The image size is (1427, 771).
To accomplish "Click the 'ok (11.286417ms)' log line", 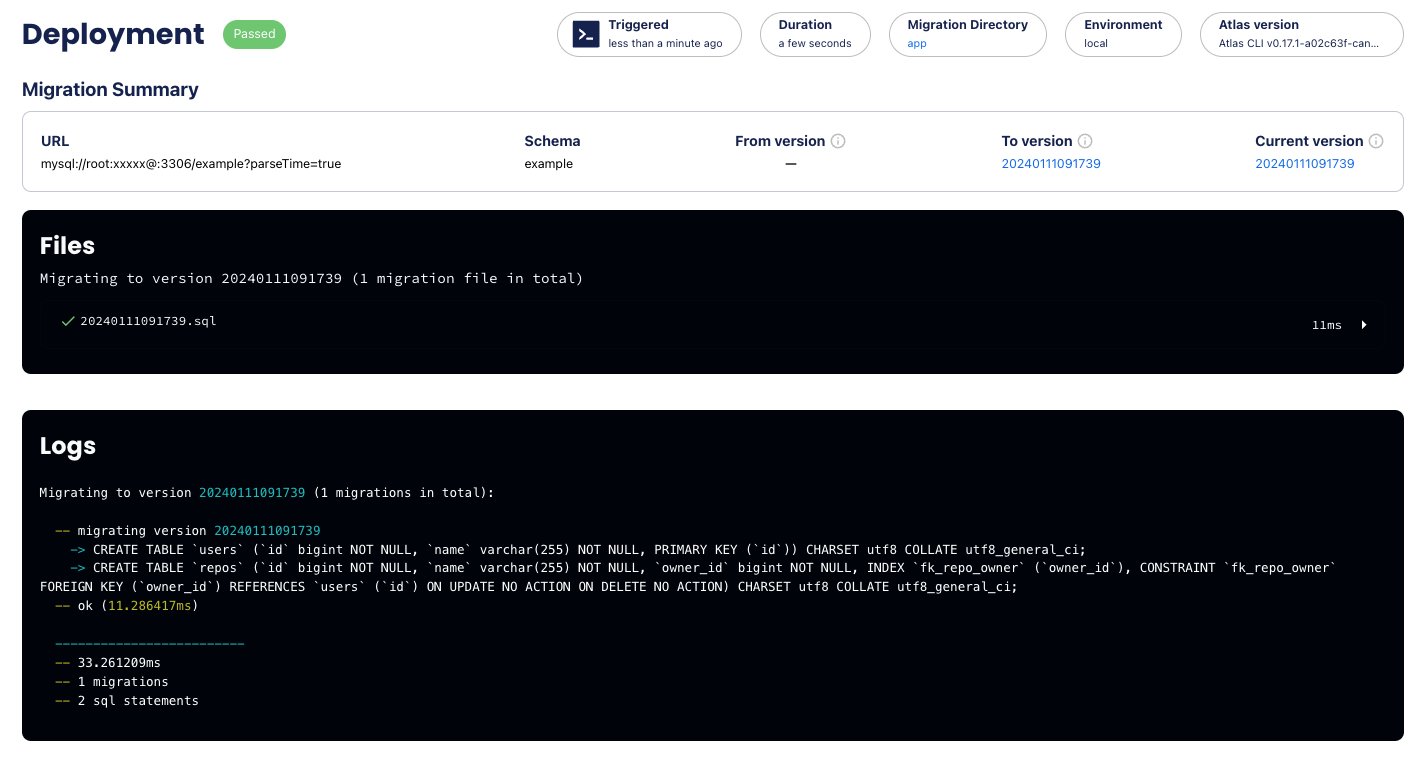I will tap(127, 606).
